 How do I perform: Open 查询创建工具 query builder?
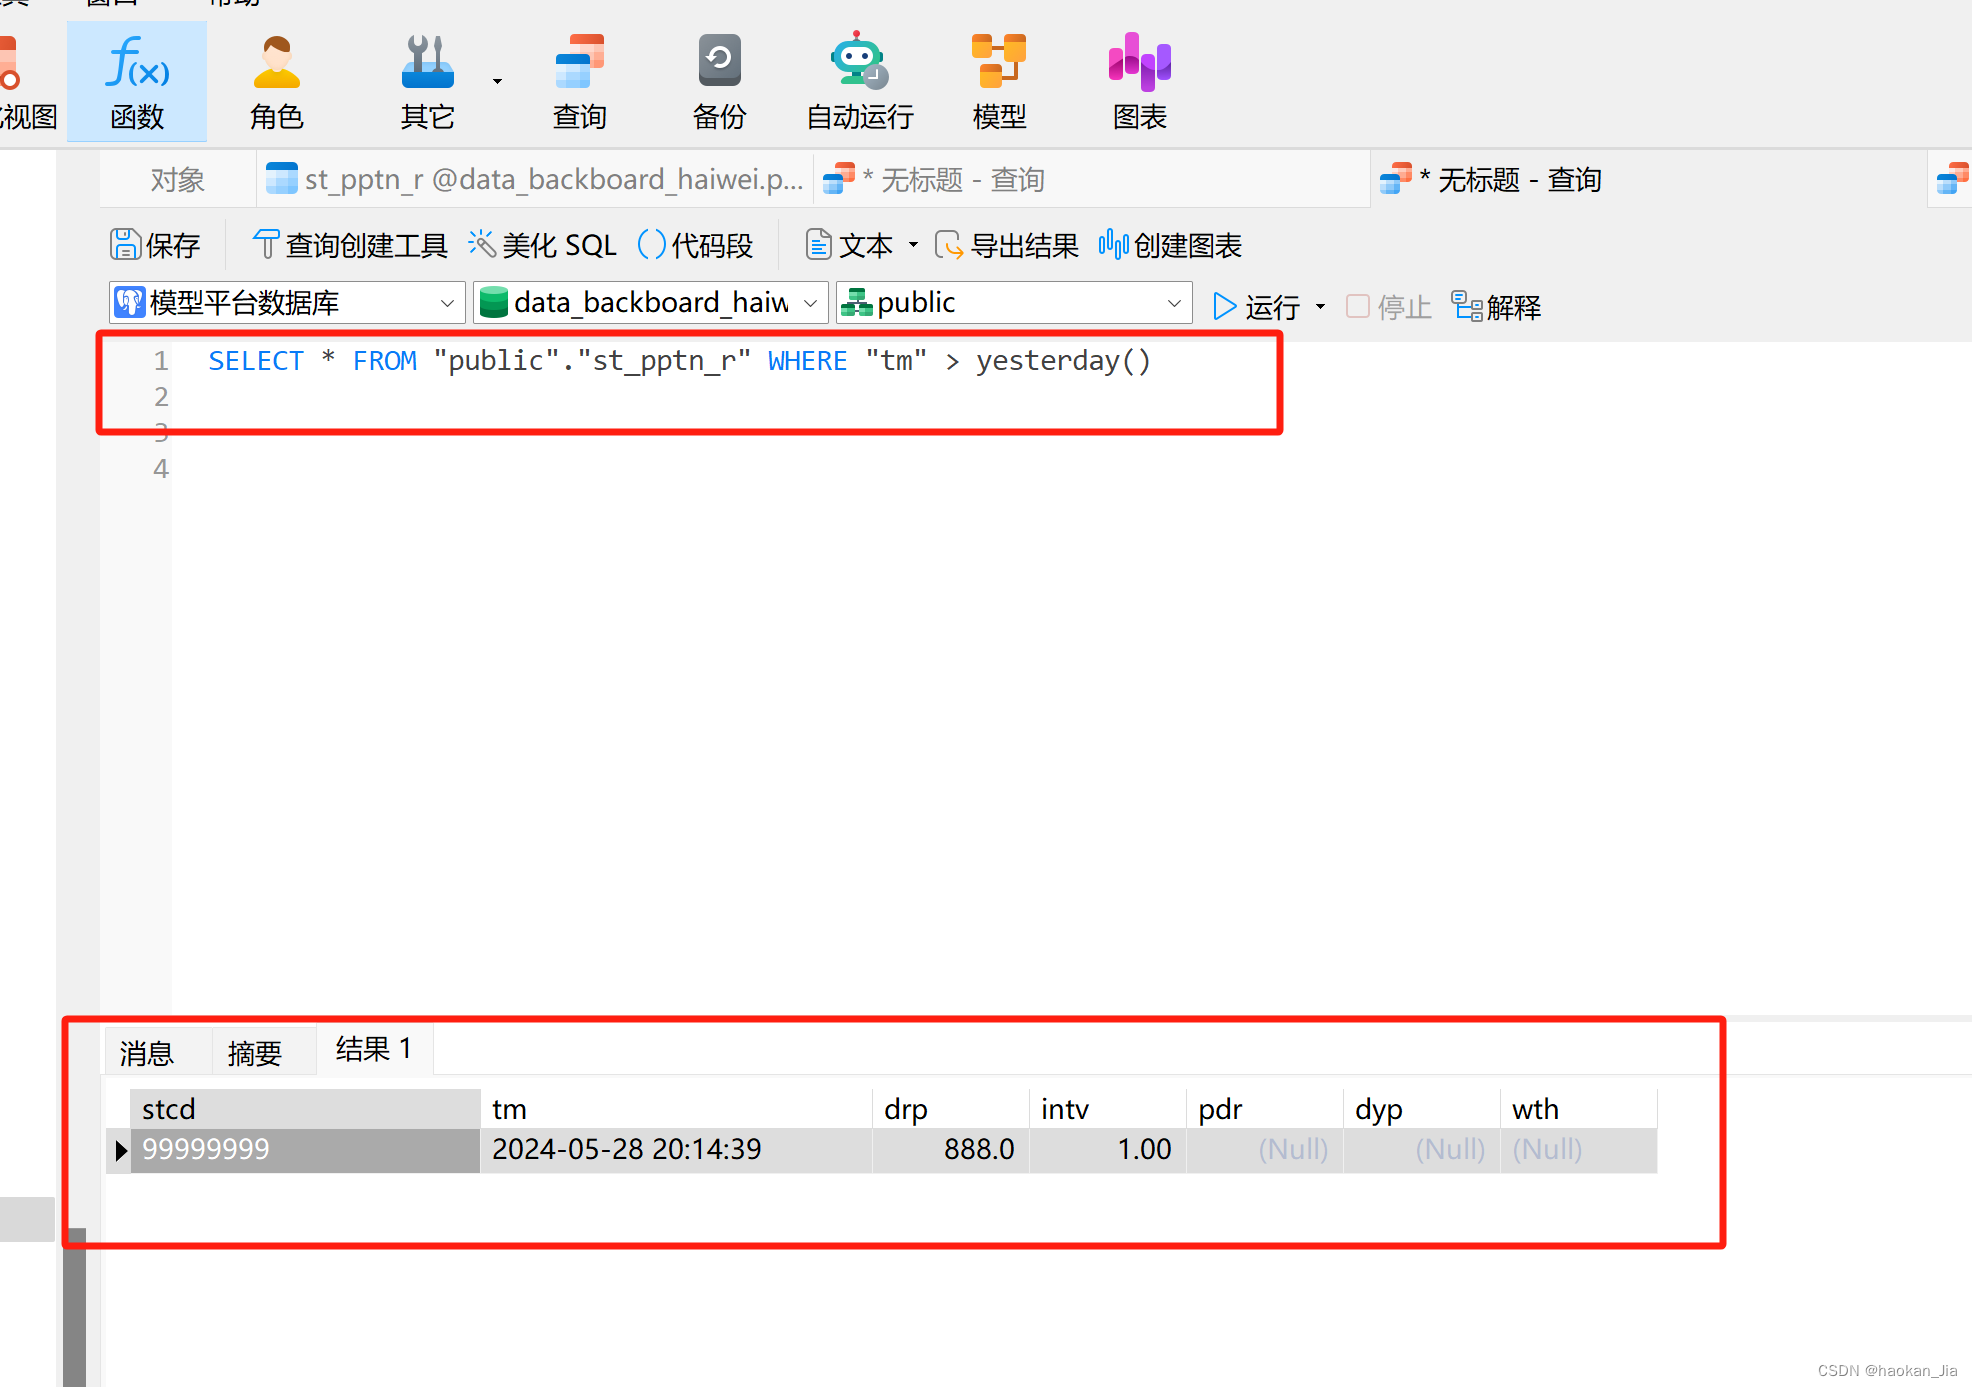[350, 245]
